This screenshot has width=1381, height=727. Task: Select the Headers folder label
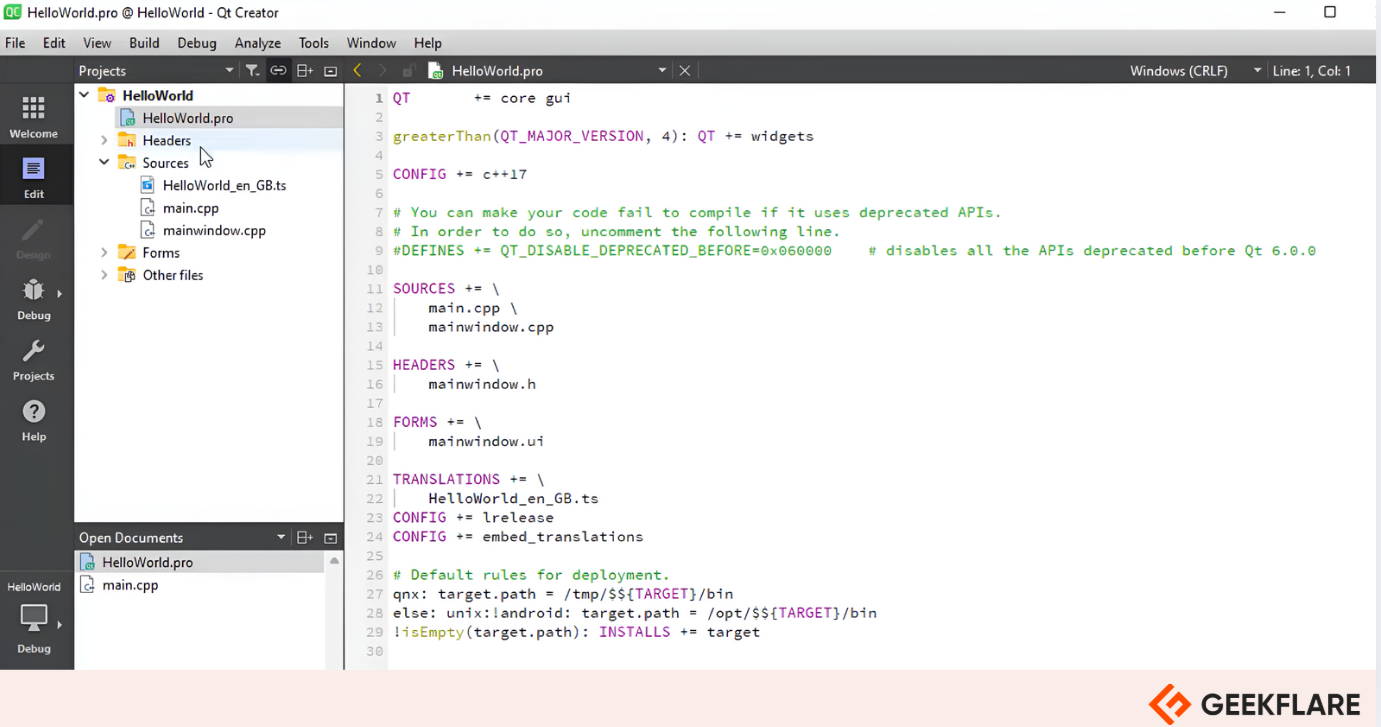166,141
